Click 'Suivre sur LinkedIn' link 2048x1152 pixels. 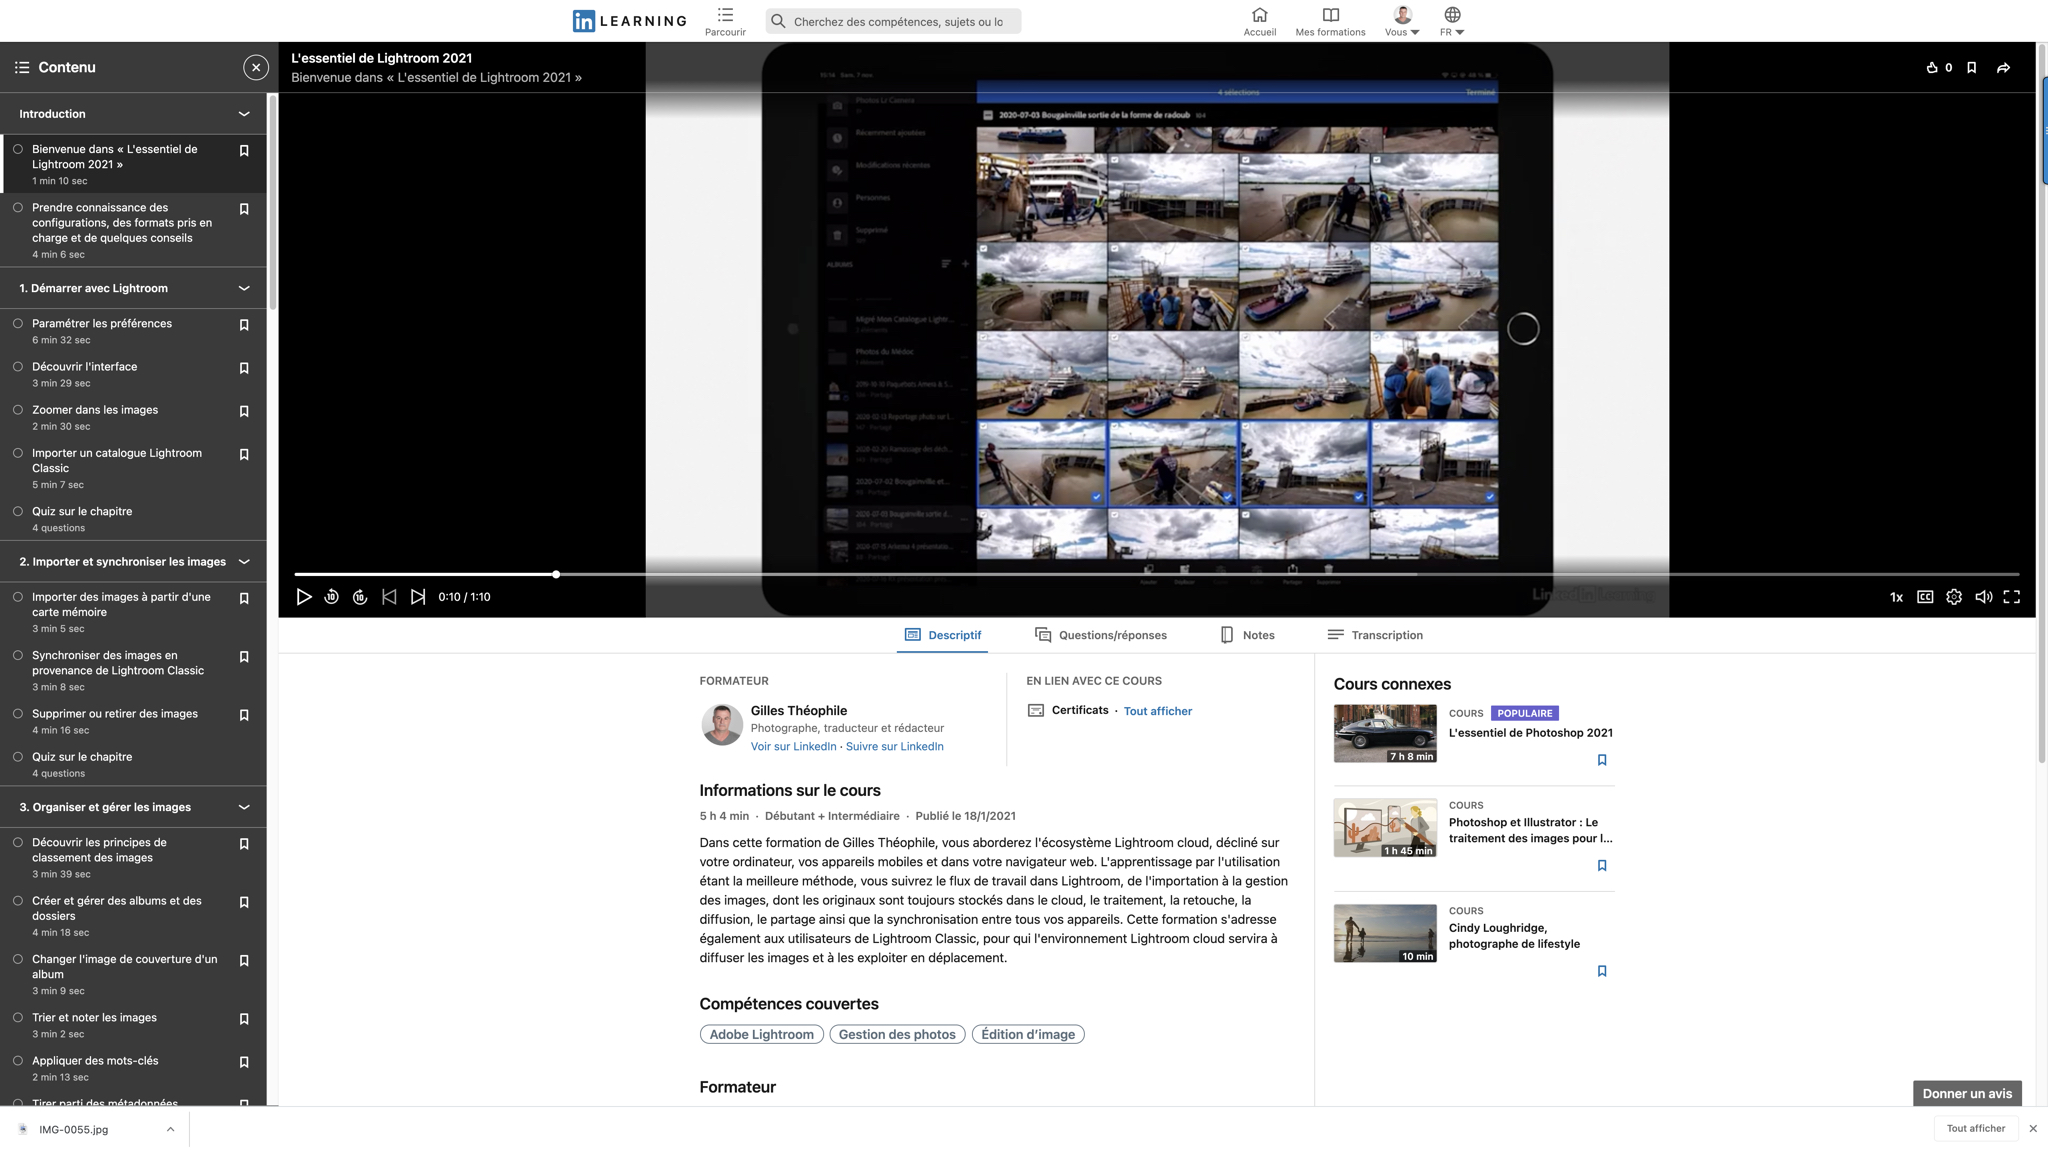[894, 746]
